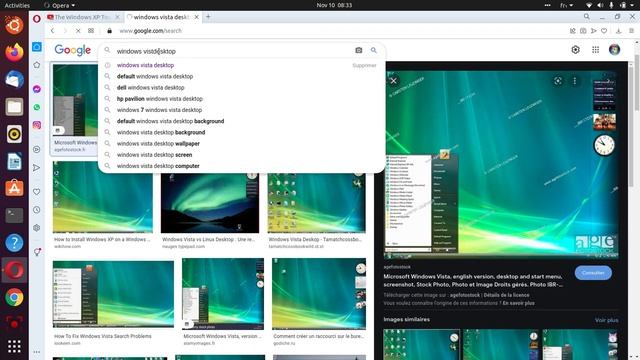Close the image preview panel
The image size is (640, 360).
[x=393, y=81]
